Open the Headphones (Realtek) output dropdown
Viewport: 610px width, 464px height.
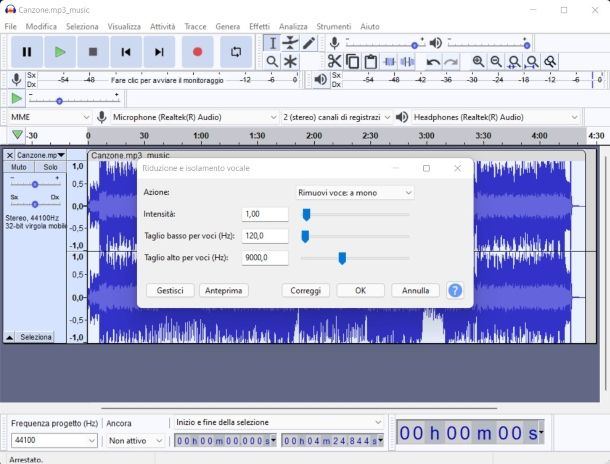coord(495,117)
